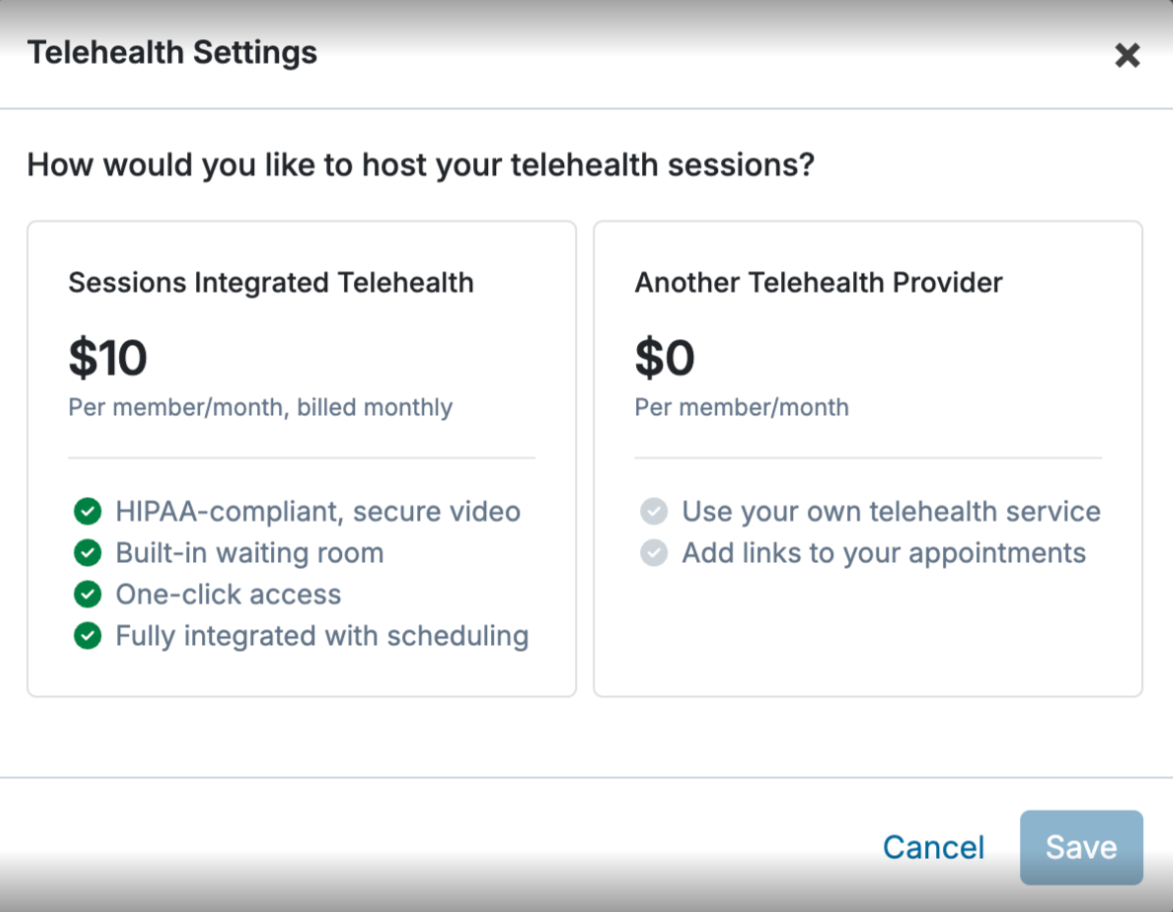Screen dimensions: 1173x912
Task: Click the 'HIPAA-compliant, secure video' feature text
Action: click(318, 512)
